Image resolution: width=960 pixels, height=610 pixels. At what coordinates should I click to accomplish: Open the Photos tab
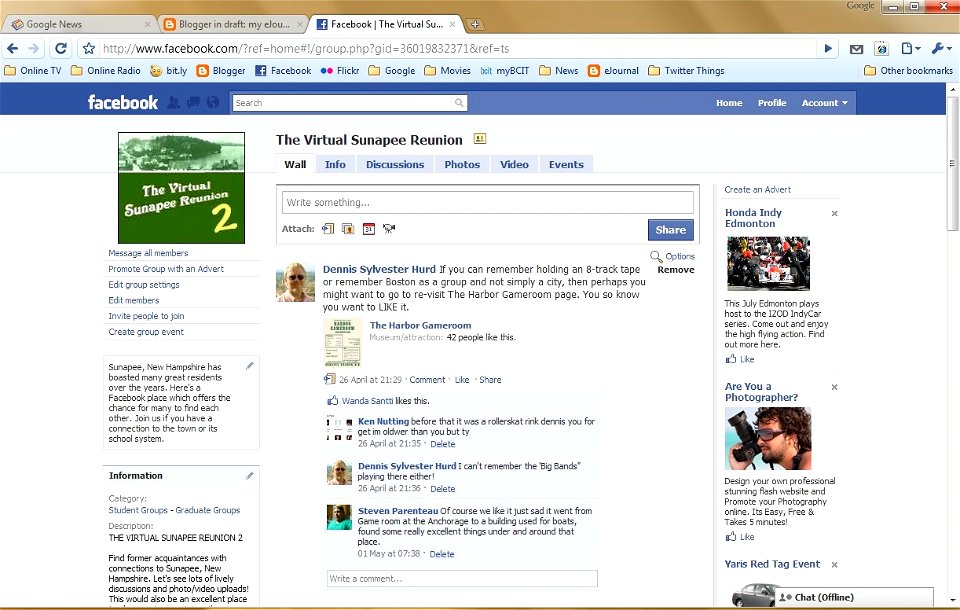(462, 164)
